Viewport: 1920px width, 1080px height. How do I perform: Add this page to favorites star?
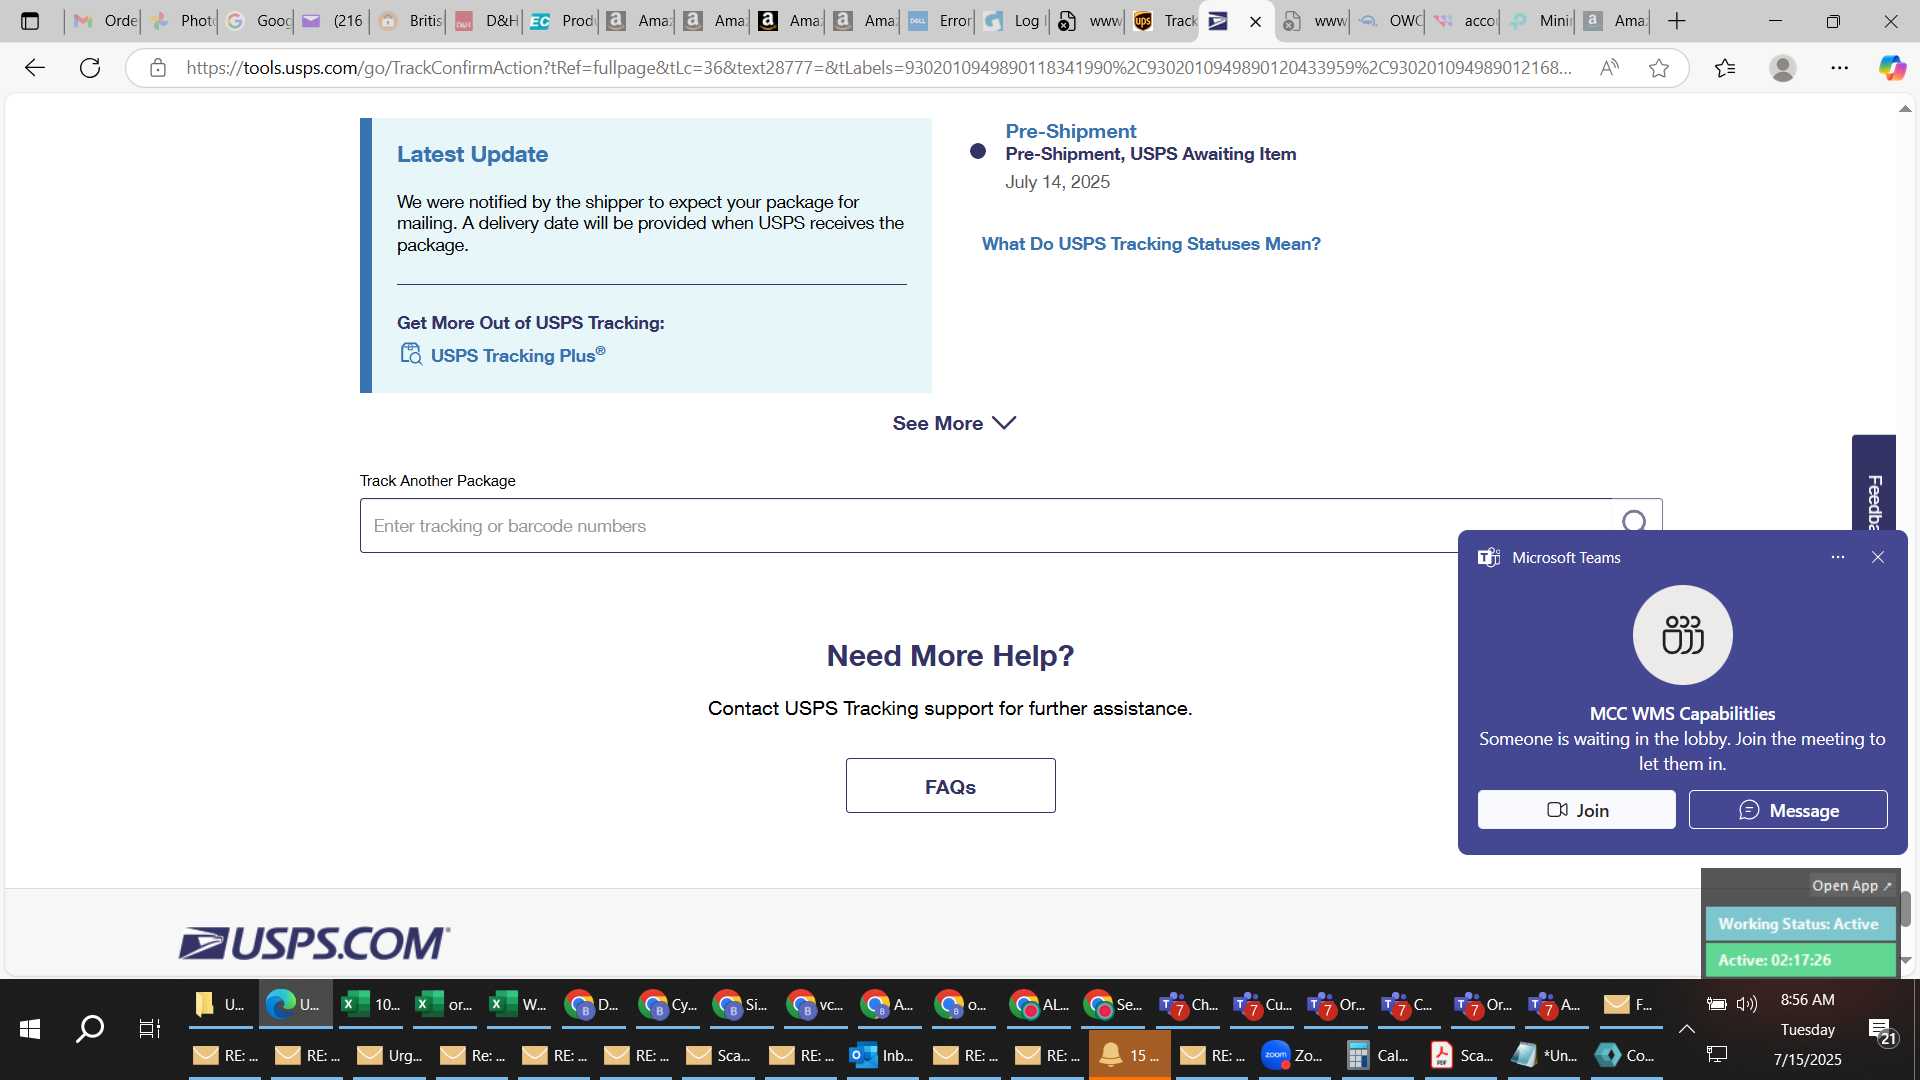pyautogui.click(x=1659, y=68)
